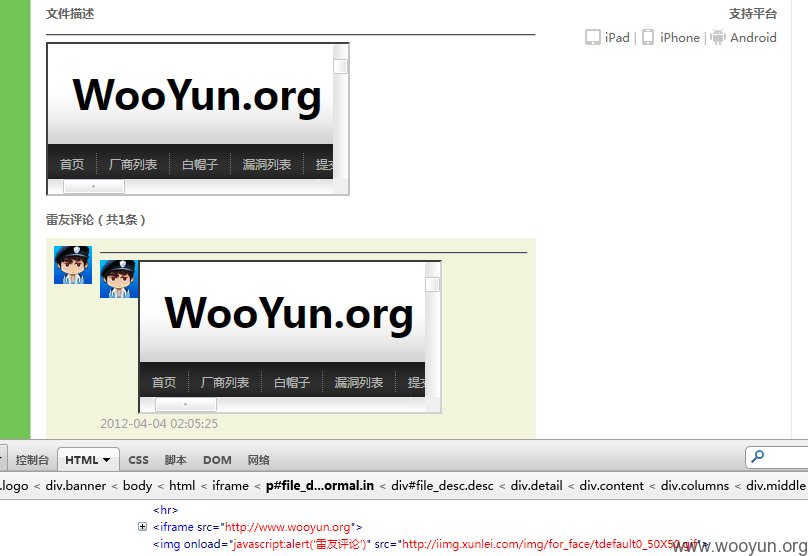This screenshot has width=808, height=556.
Task: Select div.content in the breadcrumb path
Action: coord(611,485)
